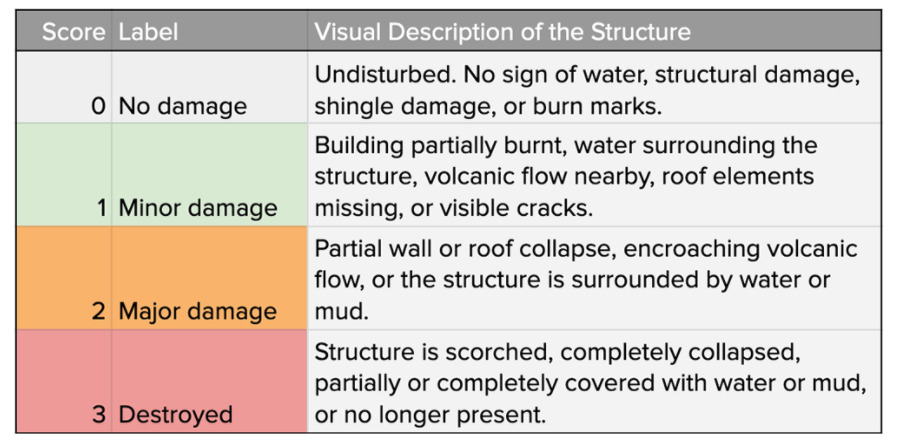Click the red score 3 cell
900x444 pixels.
[98, 414]
